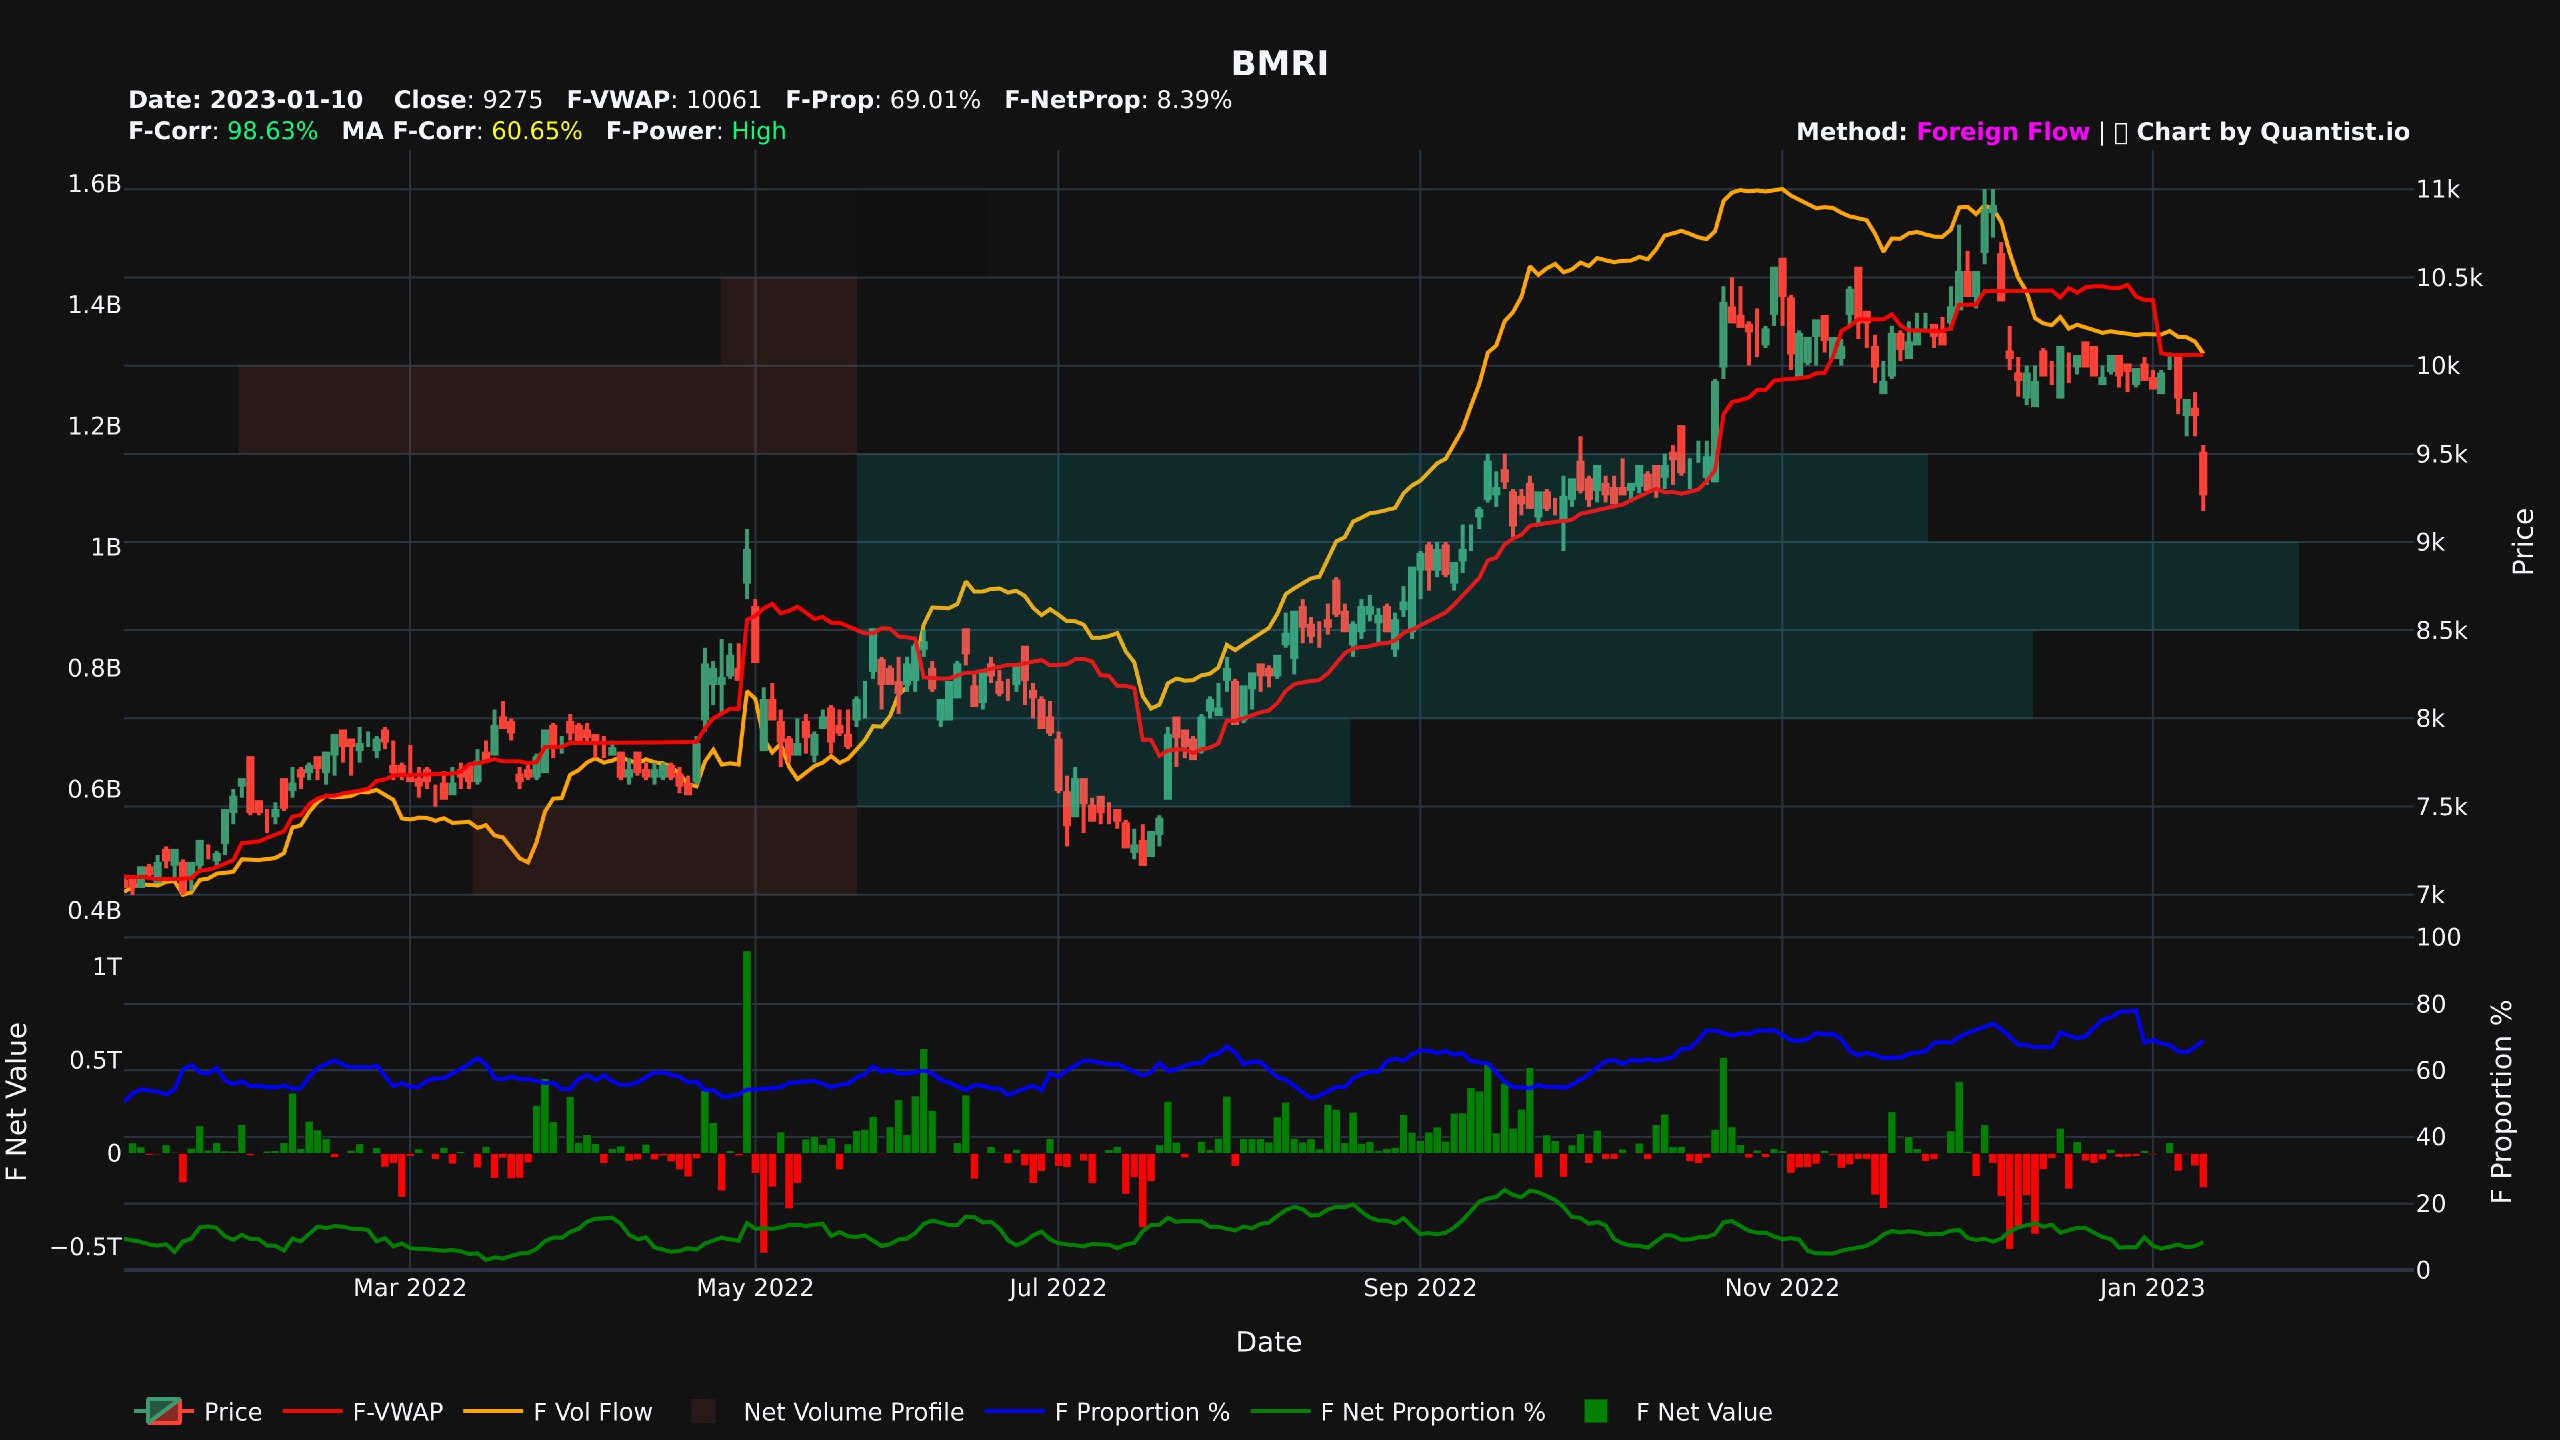Select the BMRI chart title
This screenshot has width=2560, height=1440.
[x=1279, y=64]
